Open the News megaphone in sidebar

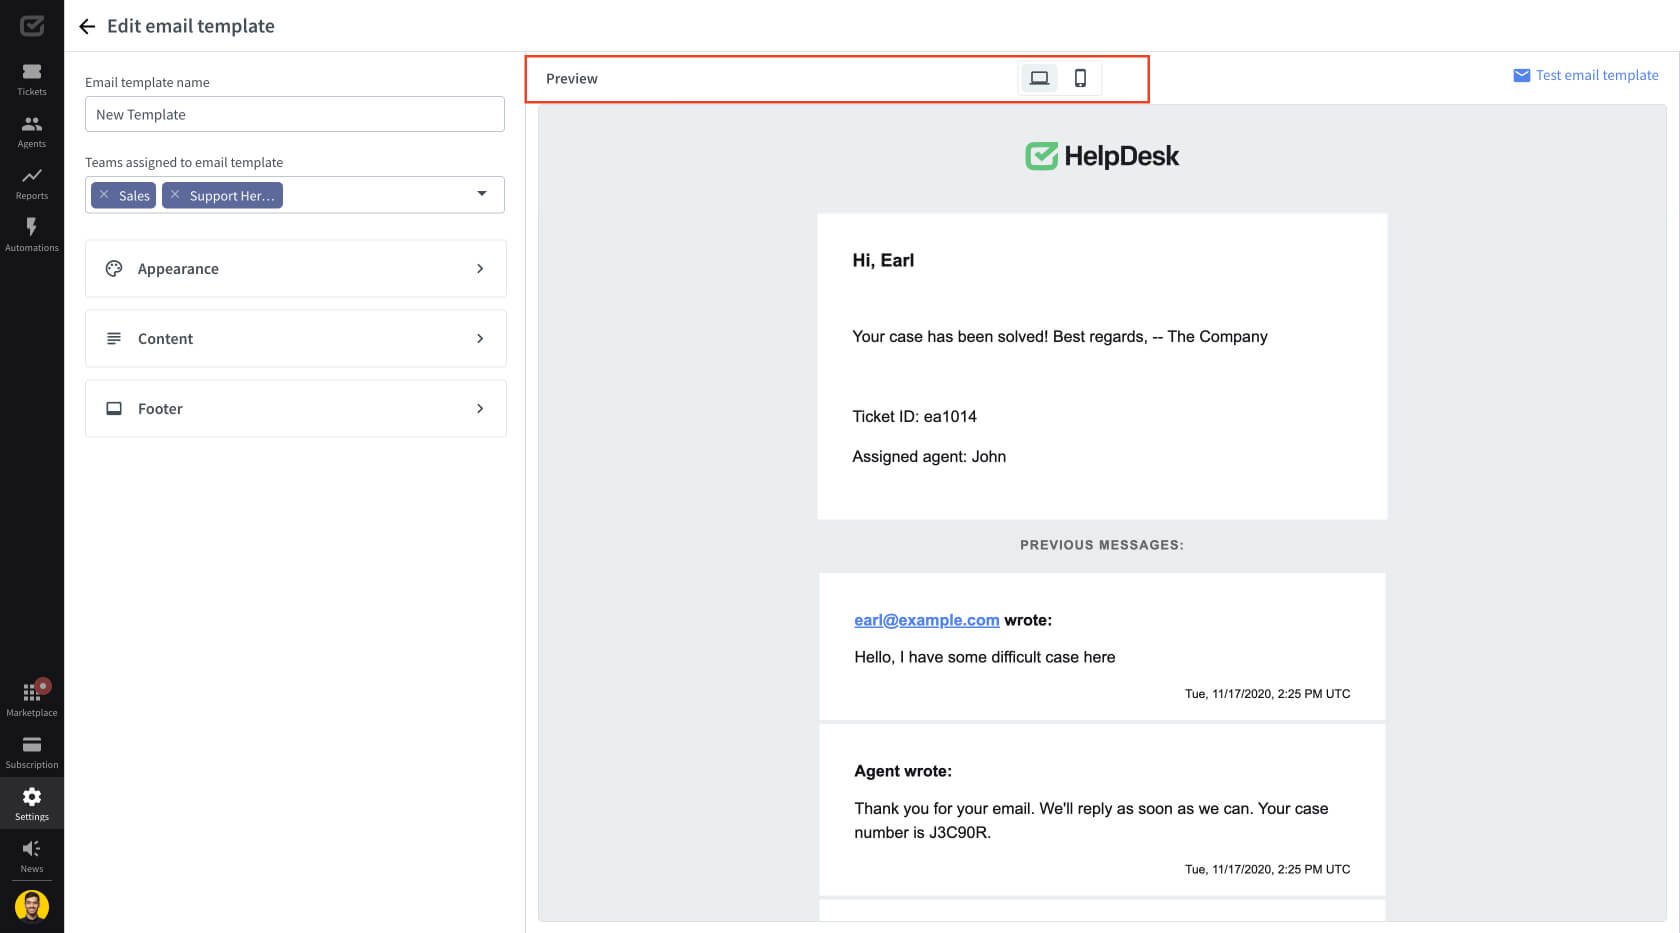[x=32, y=856]
